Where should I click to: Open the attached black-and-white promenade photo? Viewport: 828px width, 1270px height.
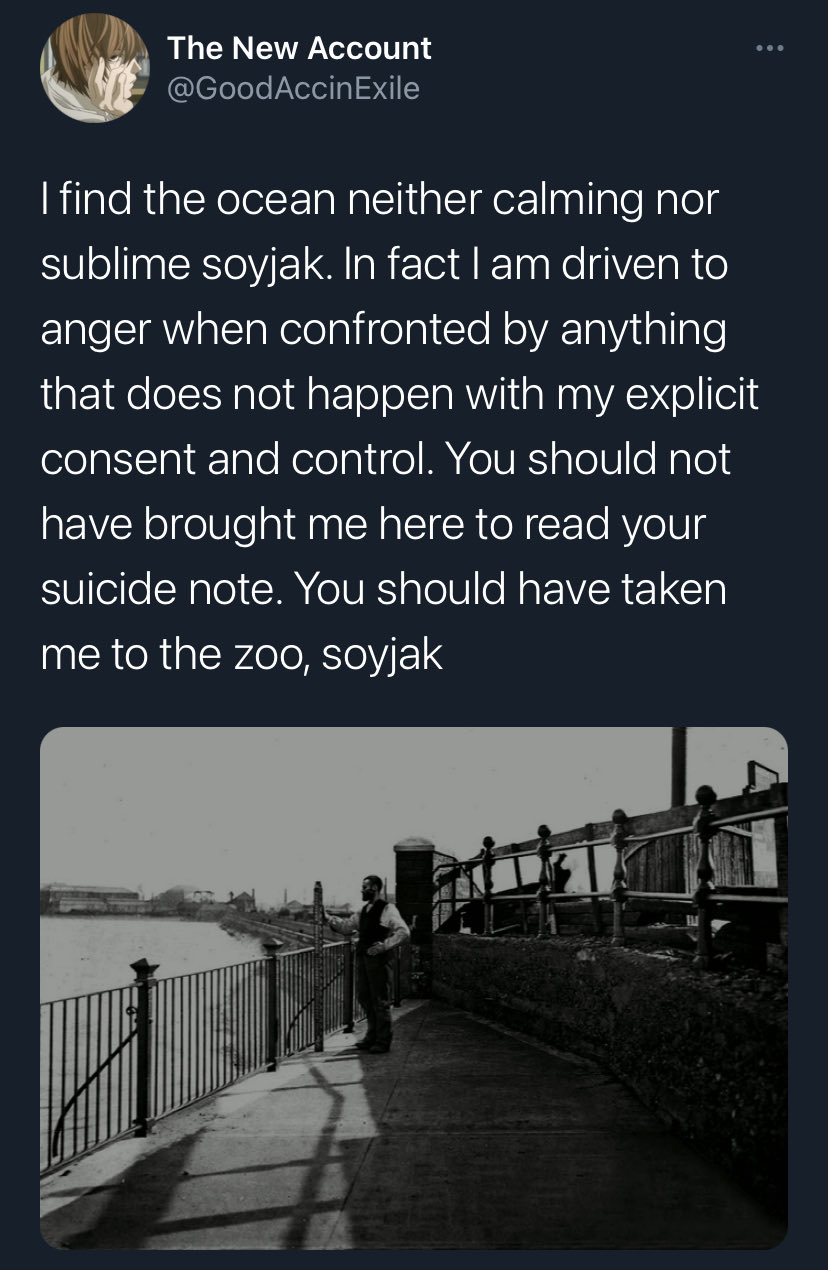pyautogui.click(x=414, y=987)
